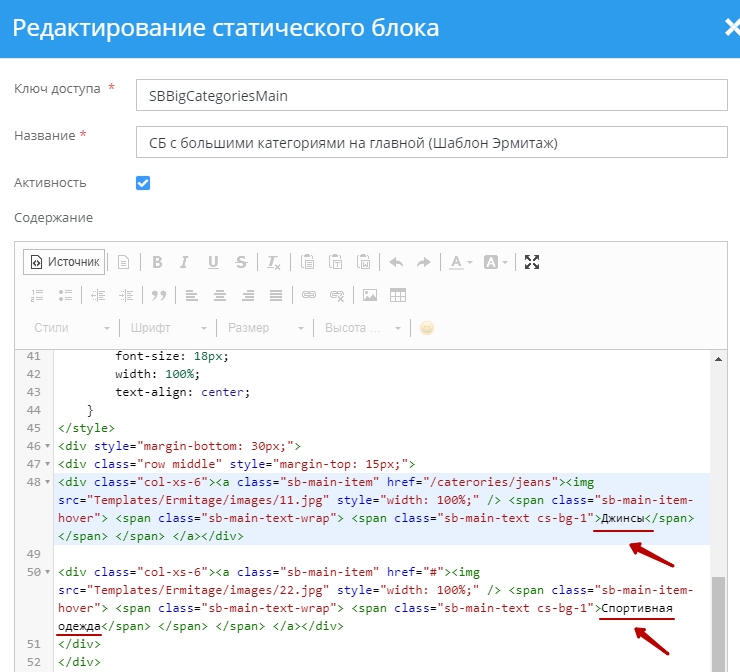Click the emoji smiley icon

tap(427, 328)
